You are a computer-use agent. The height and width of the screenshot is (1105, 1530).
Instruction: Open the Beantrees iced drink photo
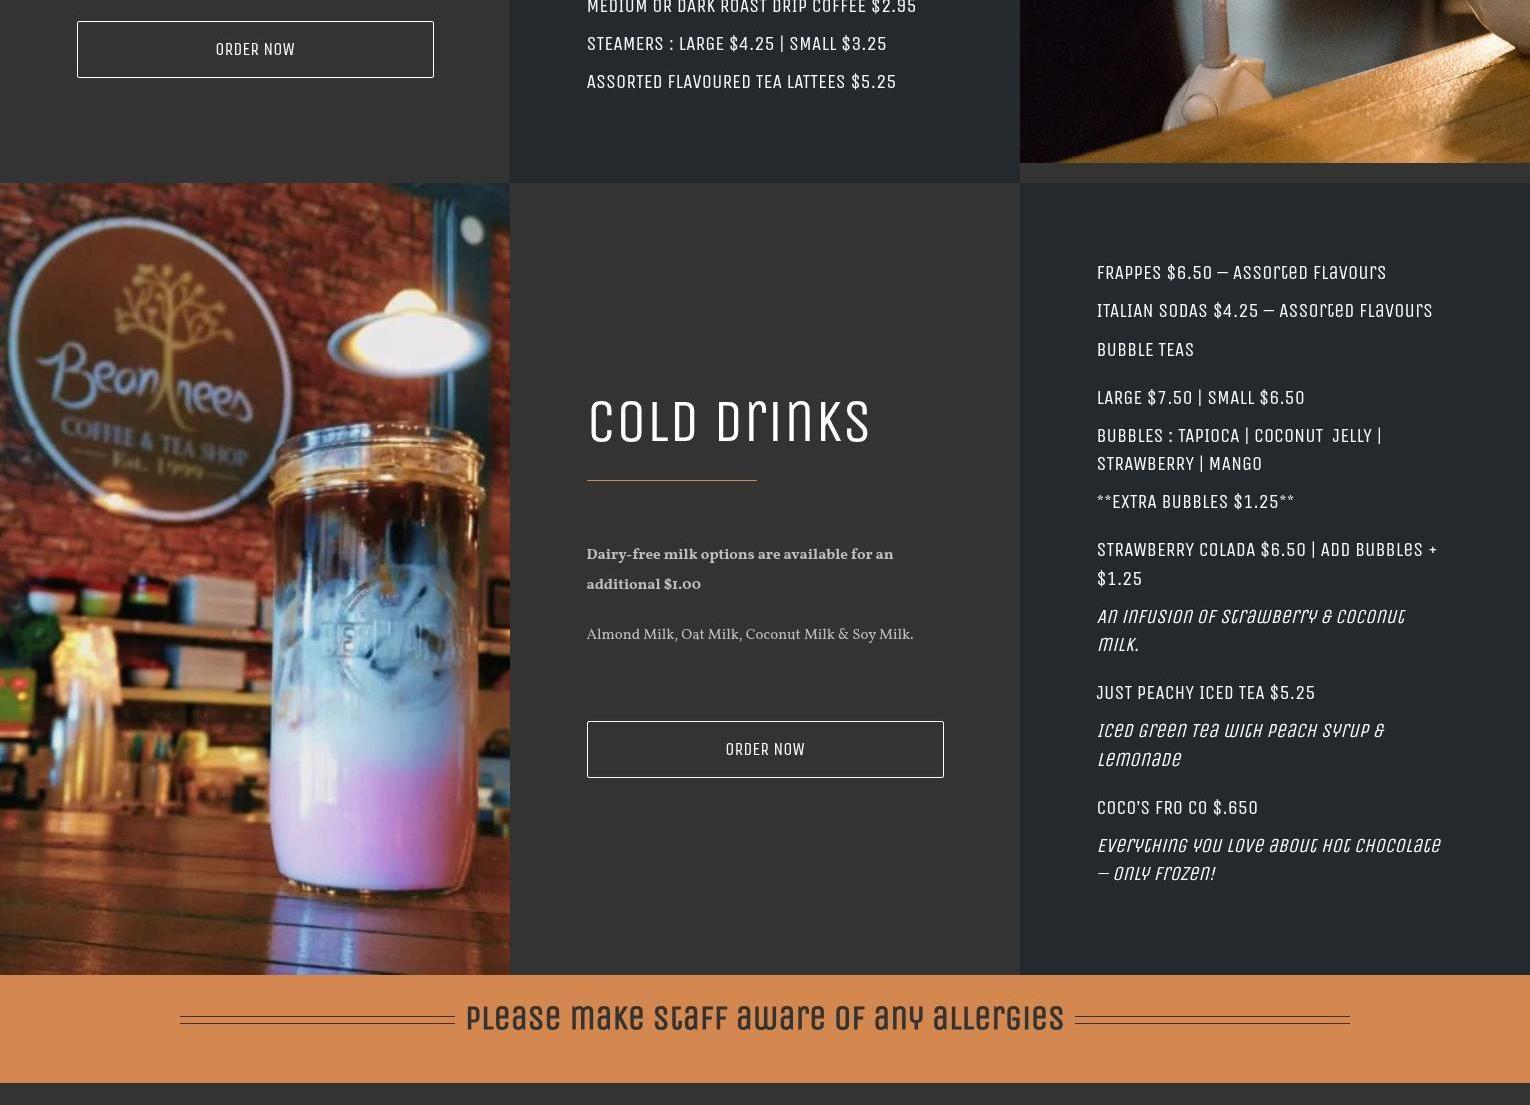[255, 579]
